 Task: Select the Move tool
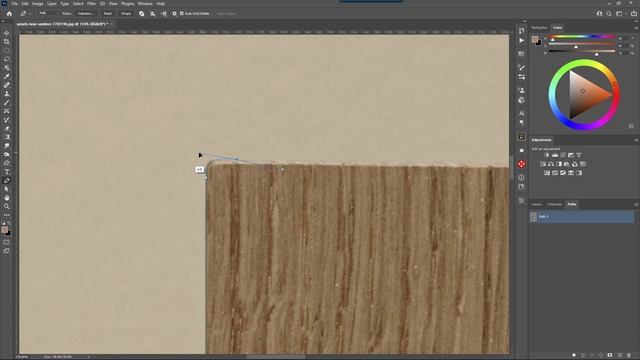7,33
